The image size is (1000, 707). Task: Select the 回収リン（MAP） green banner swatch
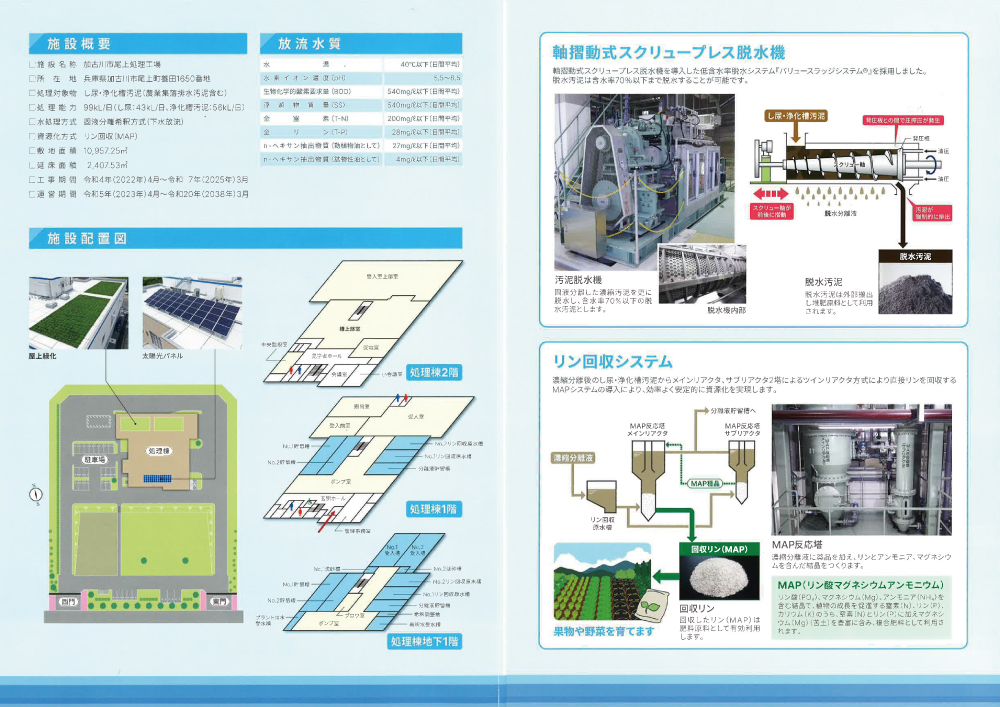point(718,548)
